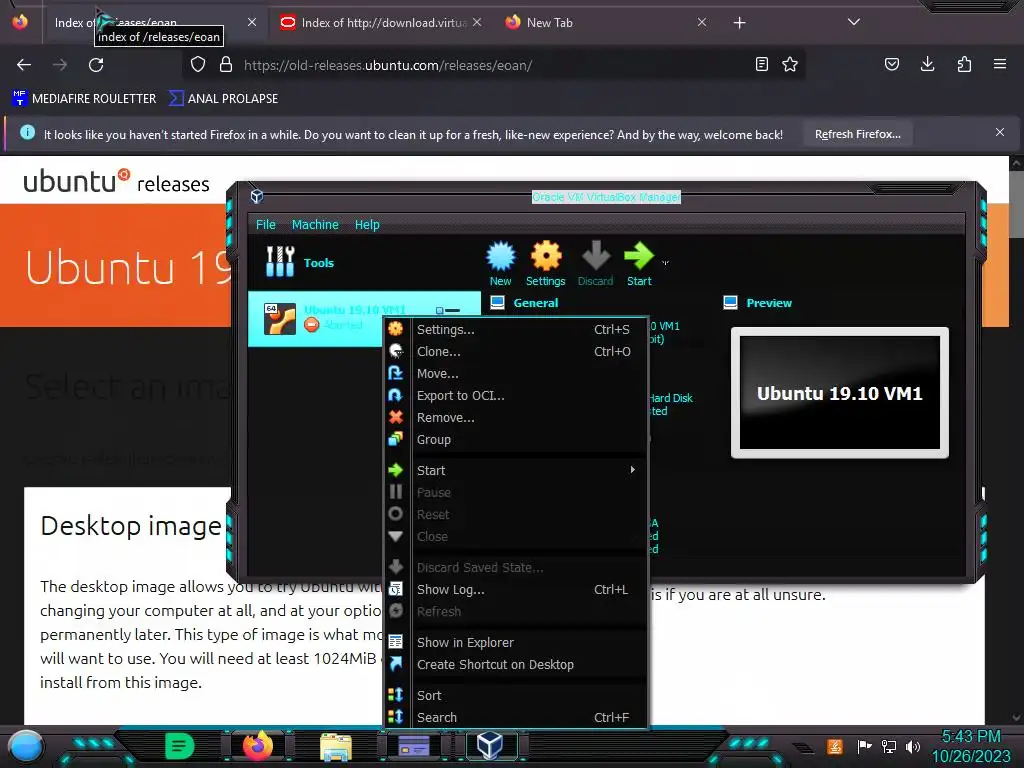Screen dimensions: 1024x768
Task: Click the Refresh Firefox... button
Action: [857, 134]
